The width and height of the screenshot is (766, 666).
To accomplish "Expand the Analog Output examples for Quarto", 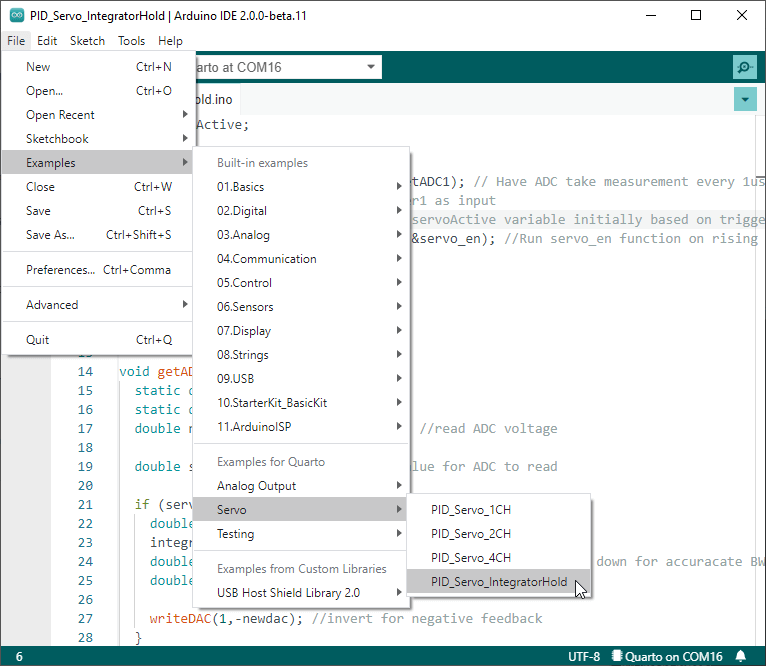I will point(301,485).
